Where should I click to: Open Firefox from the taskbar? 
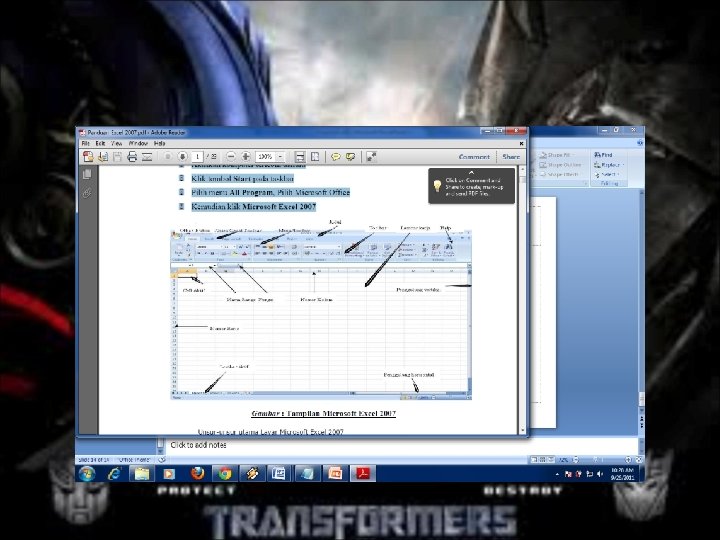click(197, 473)
